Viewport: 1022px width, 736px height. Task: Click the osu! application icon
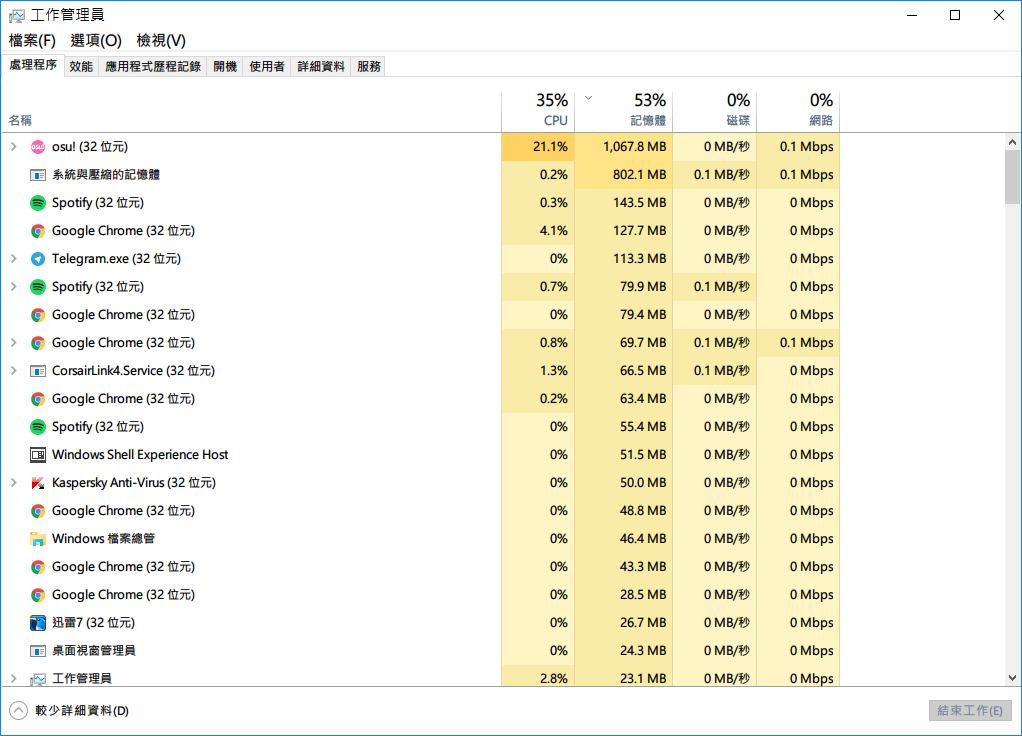point(38,147)
